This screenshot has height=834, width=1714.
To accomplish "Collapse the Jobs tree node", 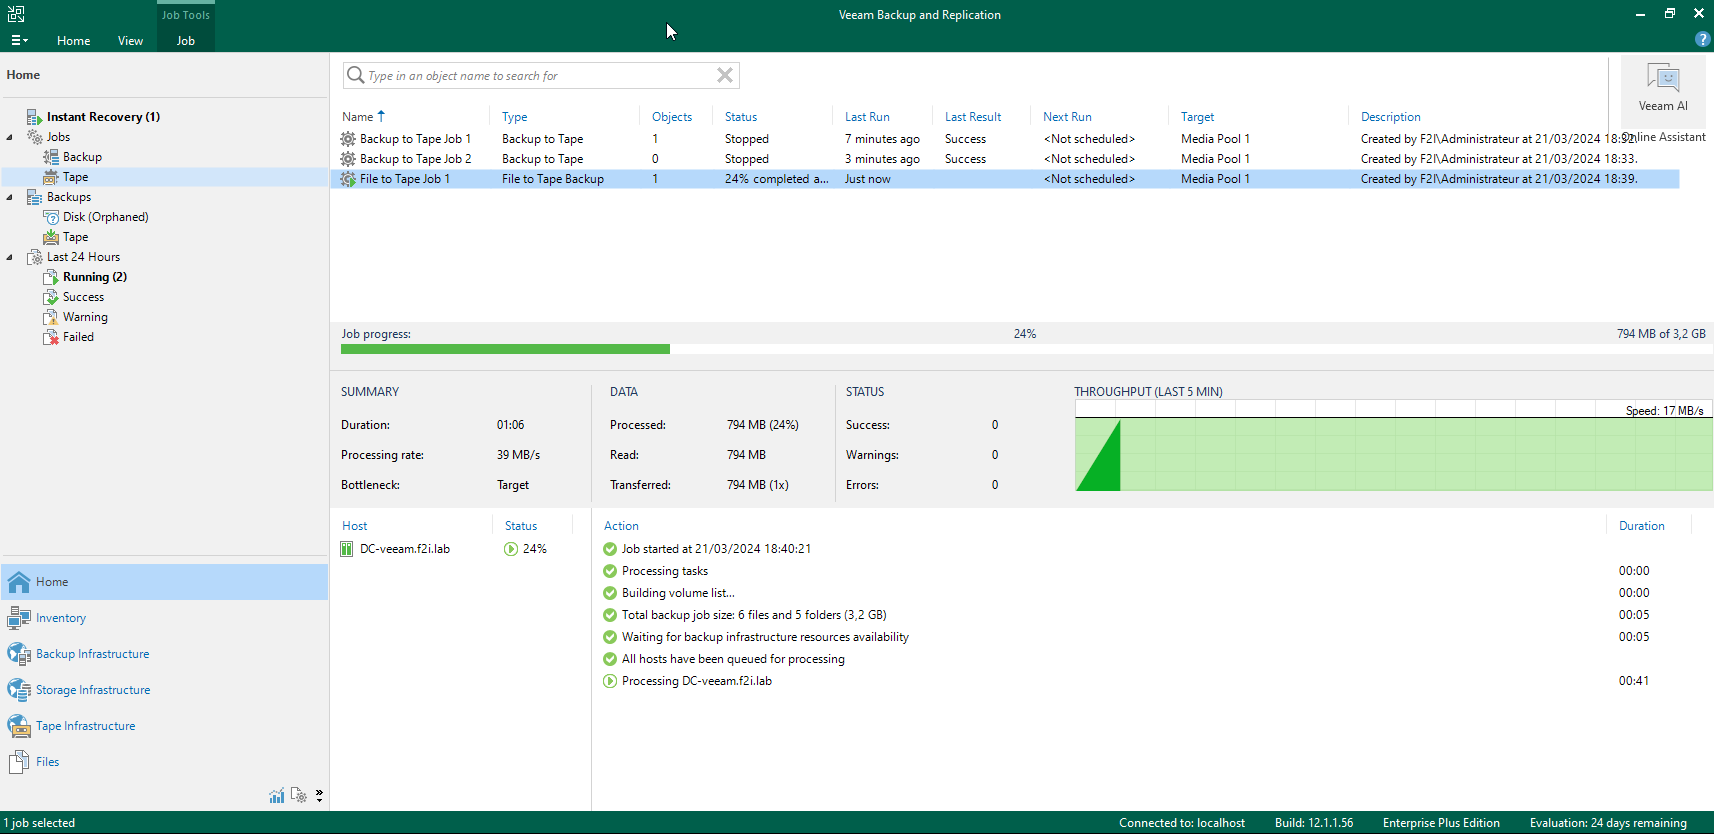I will pos(10,137).
